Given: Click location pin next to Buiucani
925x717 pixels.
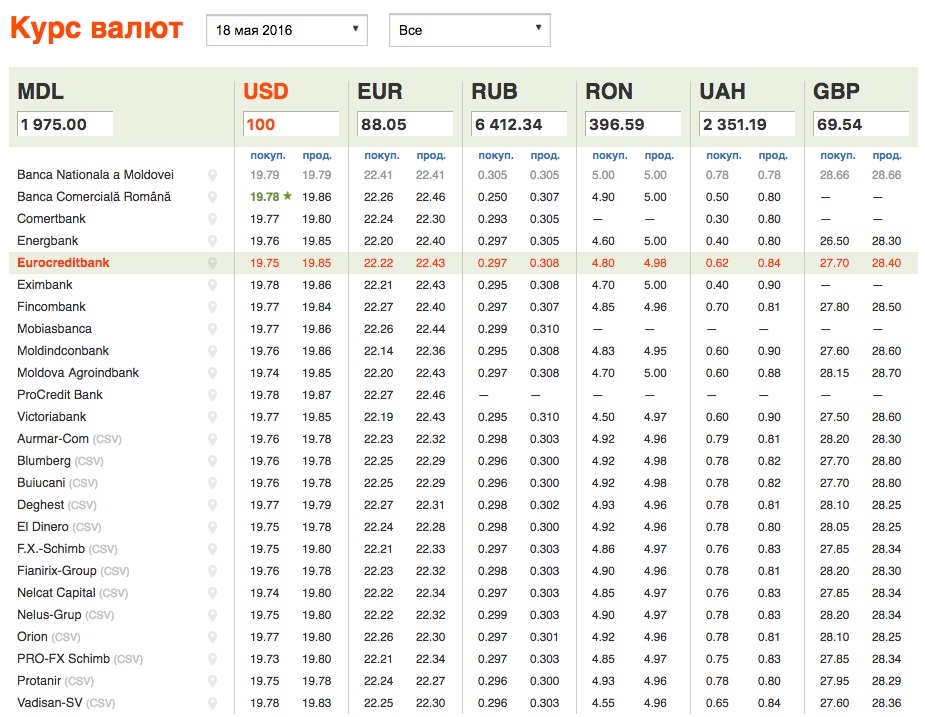Looking at the screenshot, I should pos(212,483).
